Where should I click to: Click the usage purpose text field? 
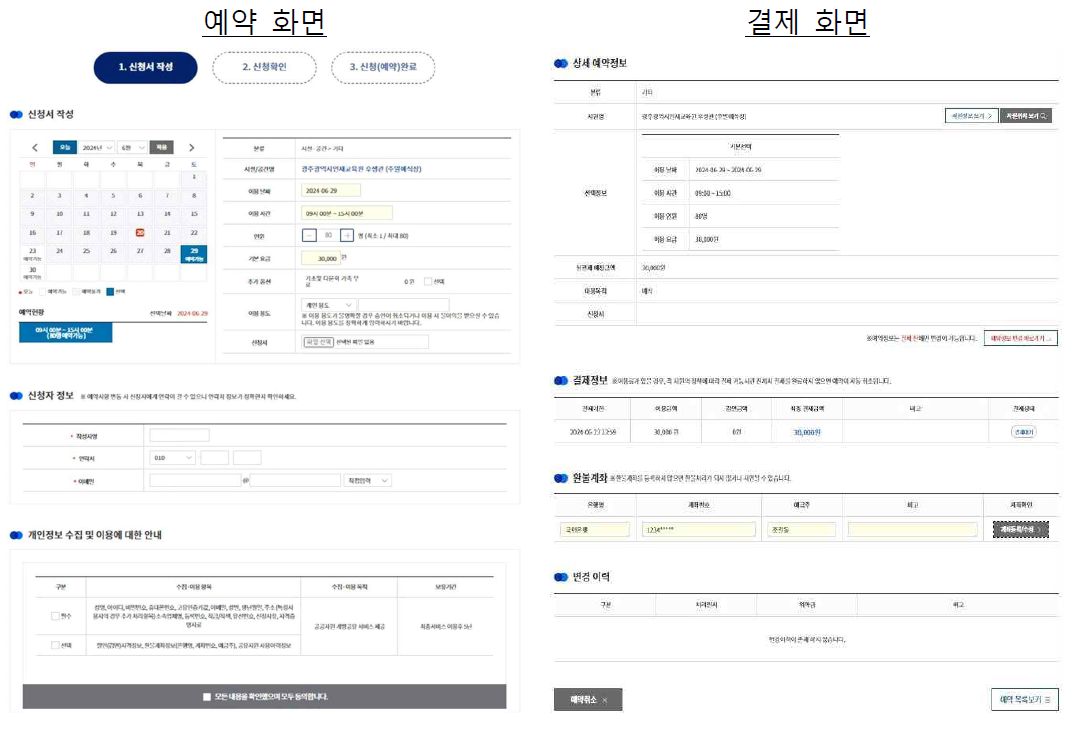tap(403, 305)
